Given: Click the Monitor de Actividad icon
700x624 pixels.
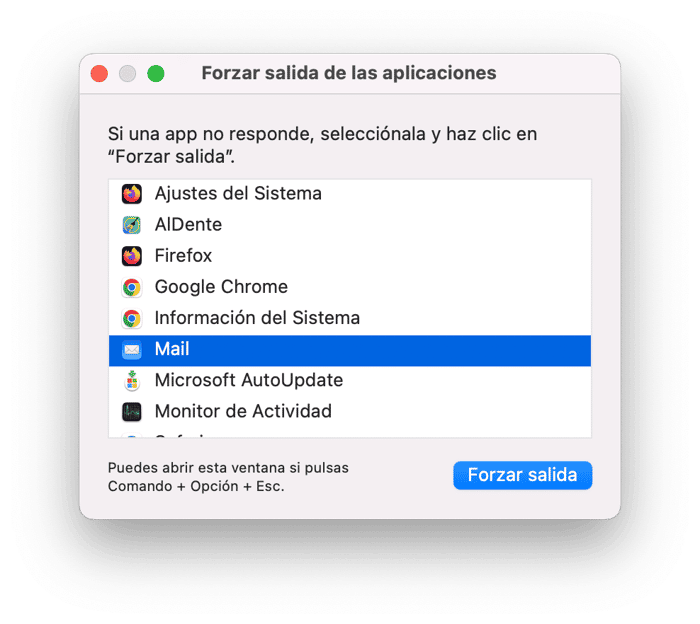Looking at the screenshot, I should 132,412.
